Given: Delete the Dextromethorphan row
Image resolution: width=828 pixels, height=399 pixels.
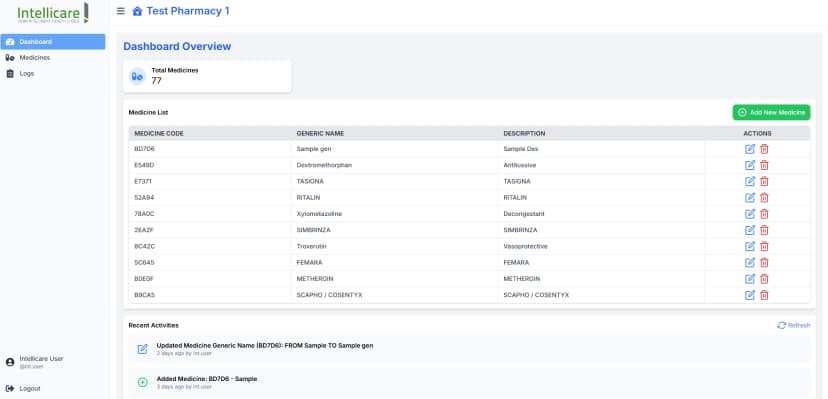Looking at the screenshot, I should click(x=764, y=165).
